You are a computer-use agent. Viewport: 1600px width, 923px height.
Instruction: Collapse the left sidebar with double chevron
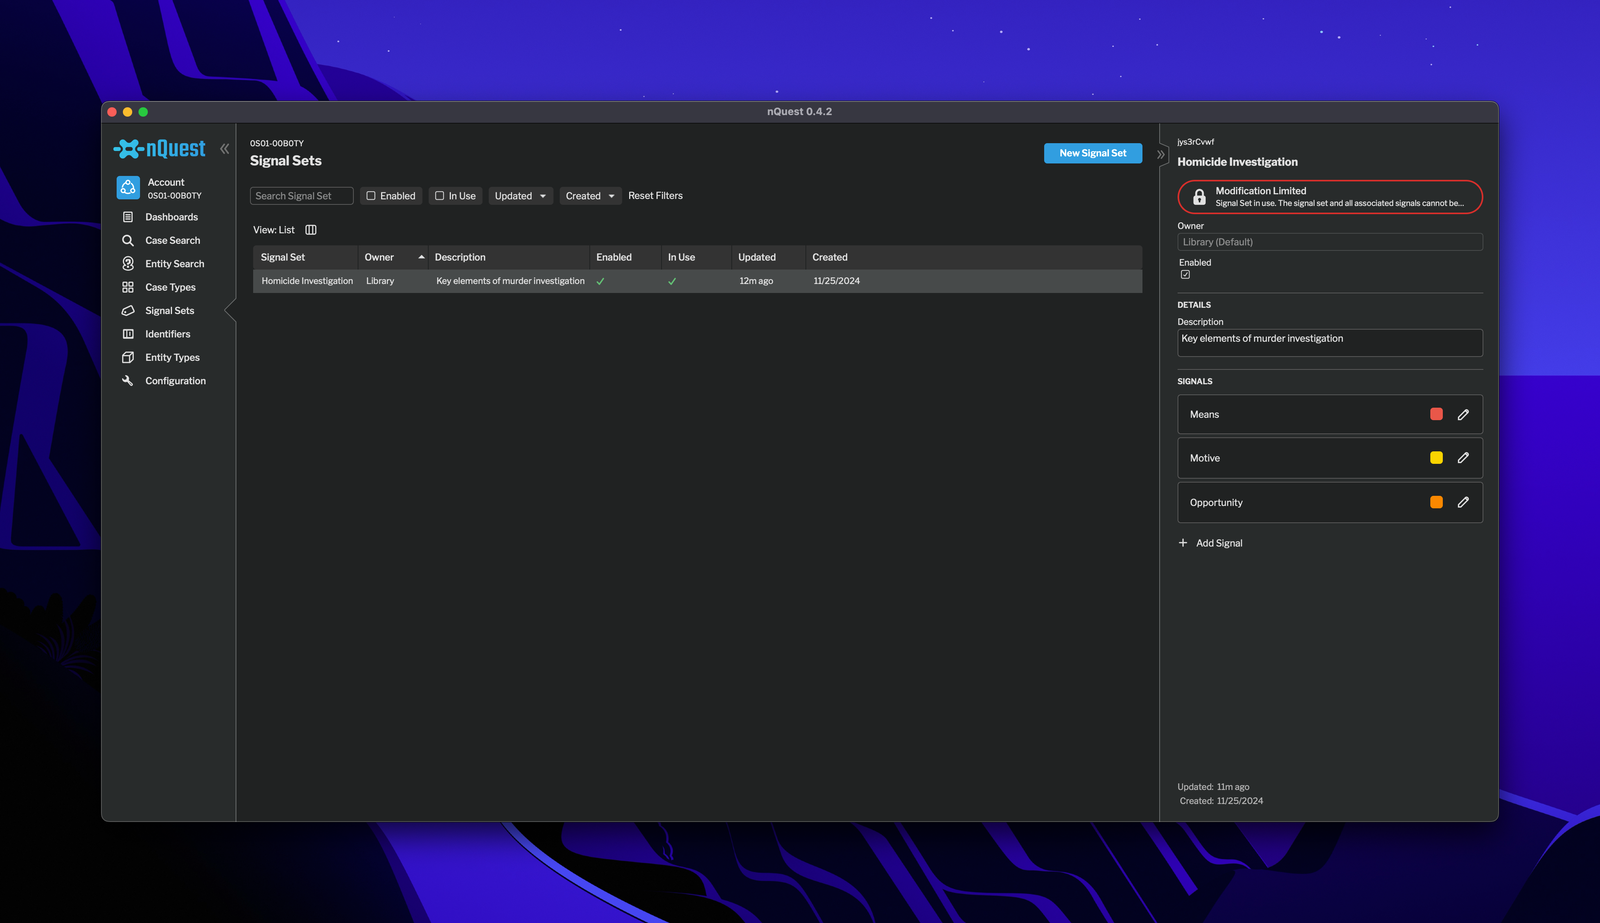[x=225, y=149]
